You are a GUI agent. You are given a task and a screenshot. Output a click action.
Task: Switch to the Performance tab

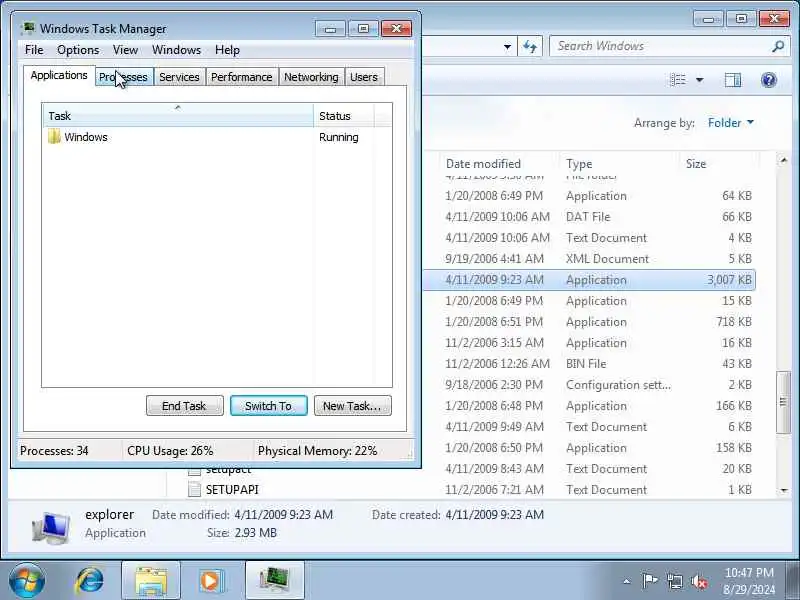pos(242,77)
